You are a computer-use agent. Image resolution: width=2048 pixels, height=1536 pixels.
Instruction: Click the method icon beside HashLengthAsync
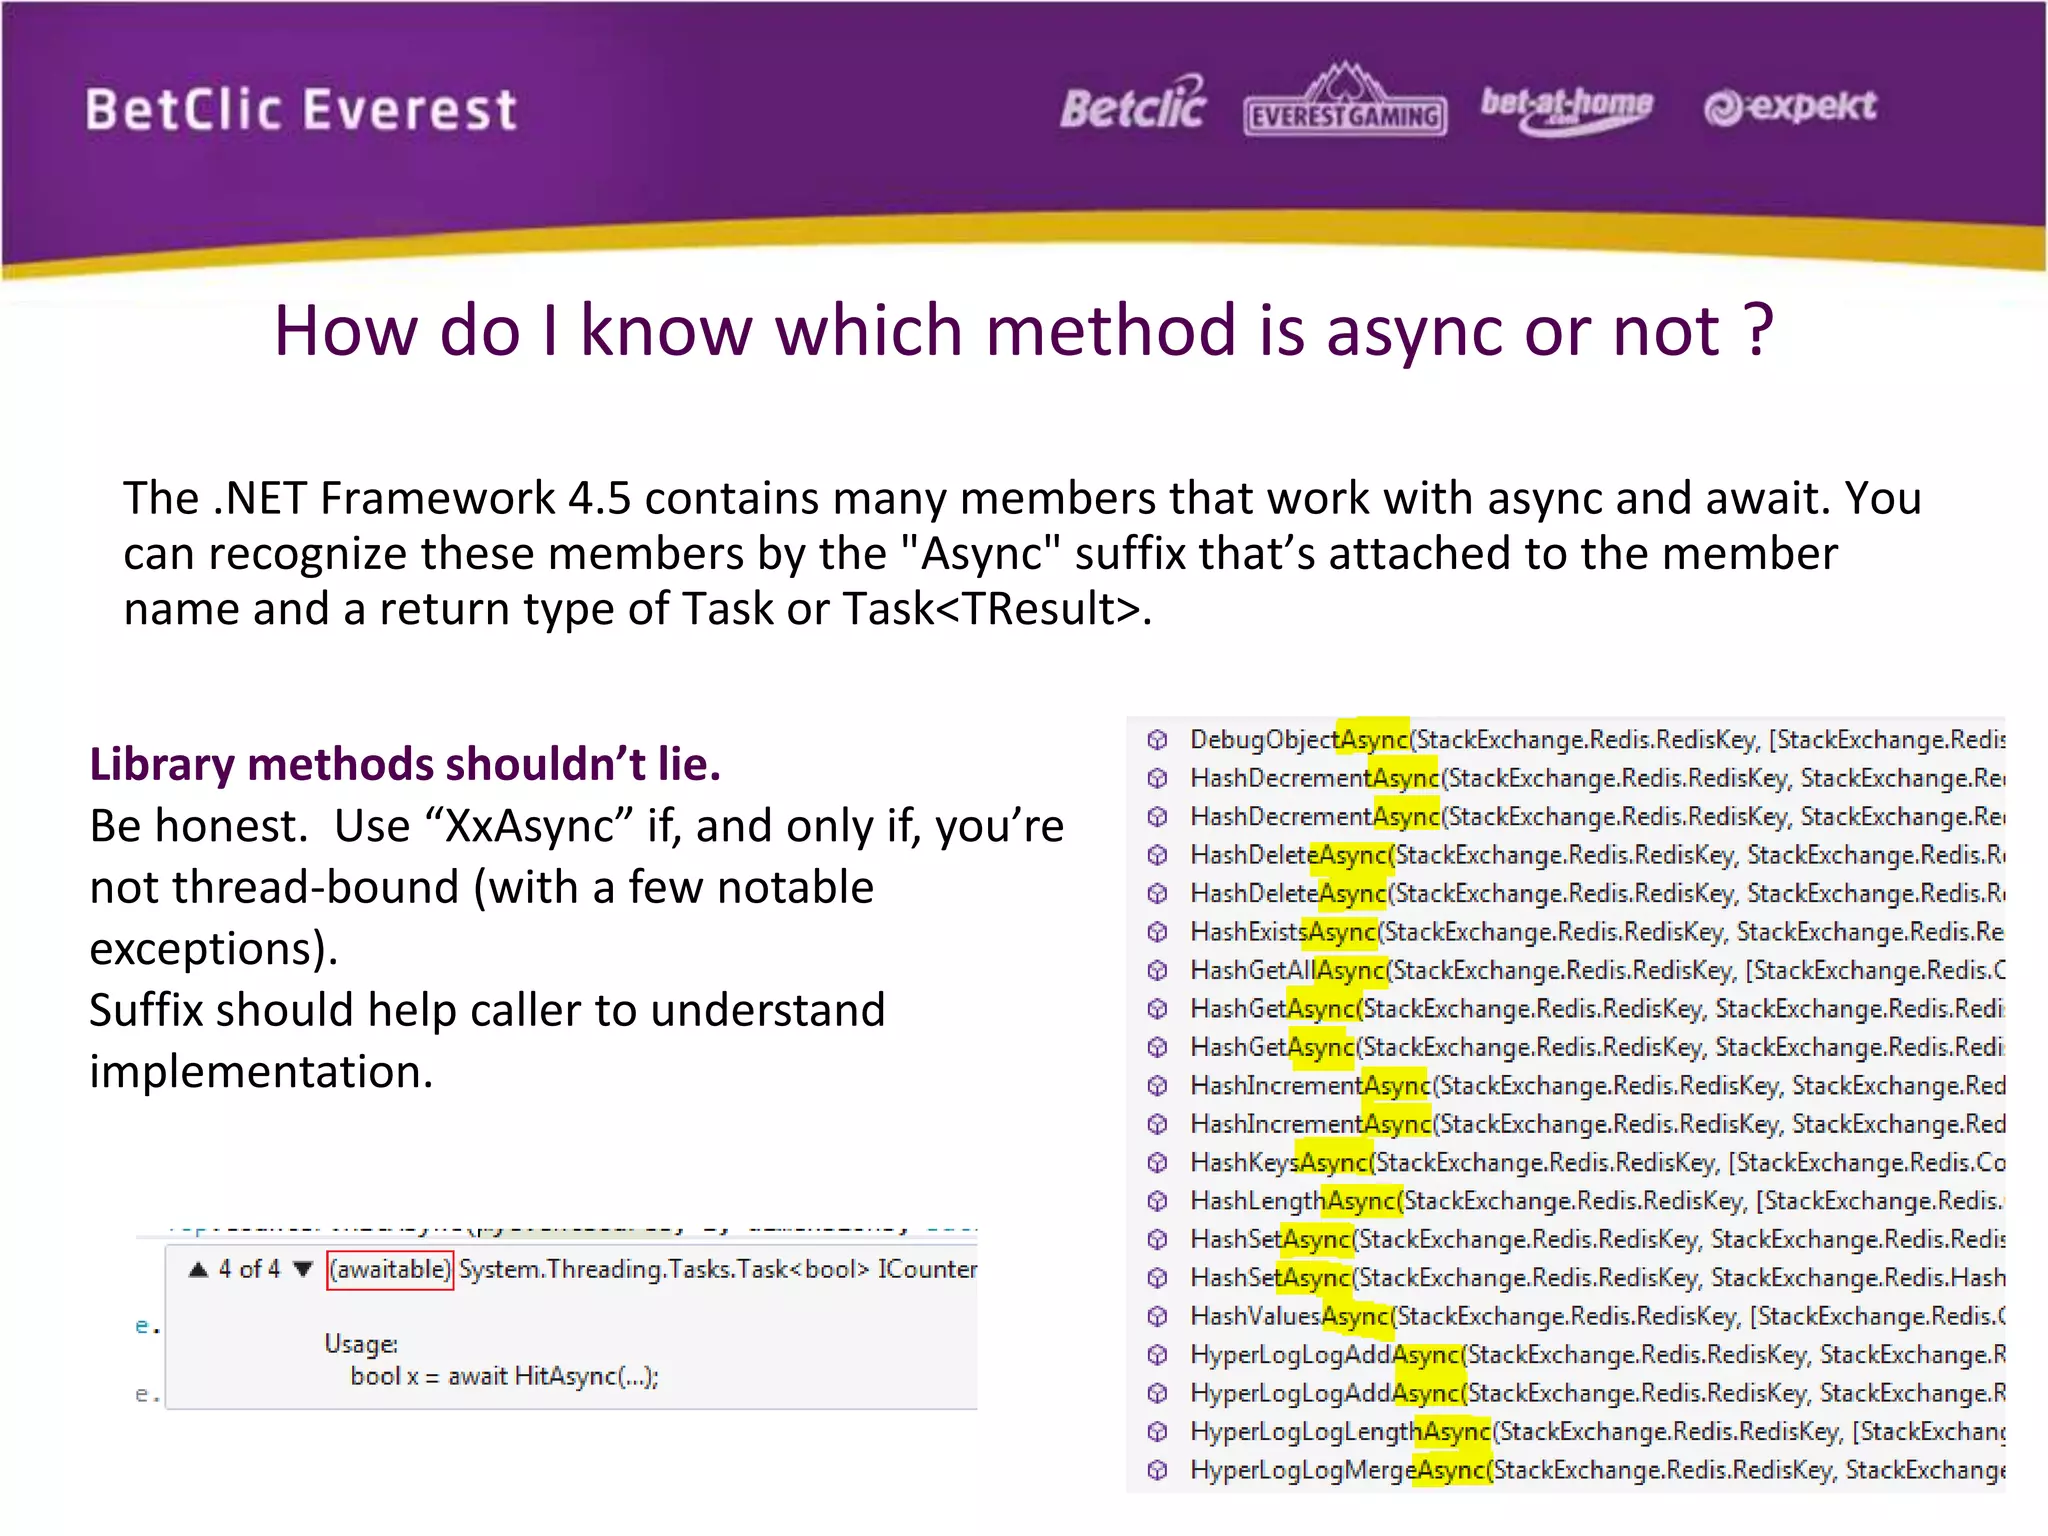pyautogui.click(x=1157, y=1200)
